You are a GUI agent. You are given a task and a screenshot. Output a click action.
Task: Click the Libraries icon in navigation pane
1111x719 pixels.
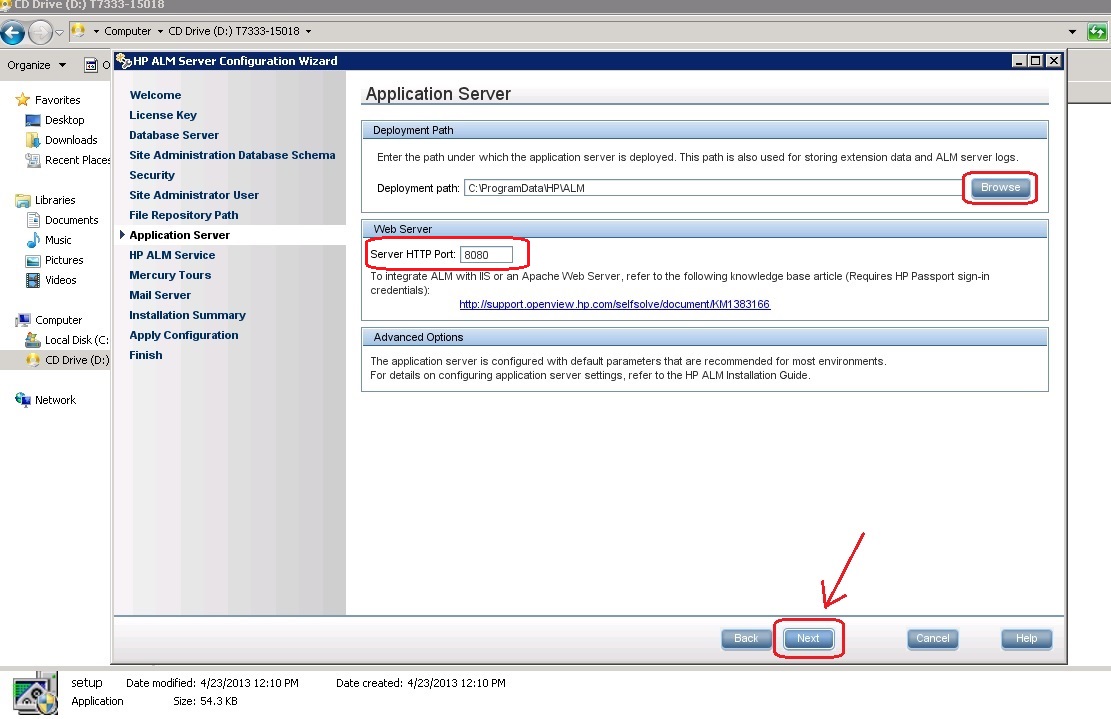click(x=23, y=200)
